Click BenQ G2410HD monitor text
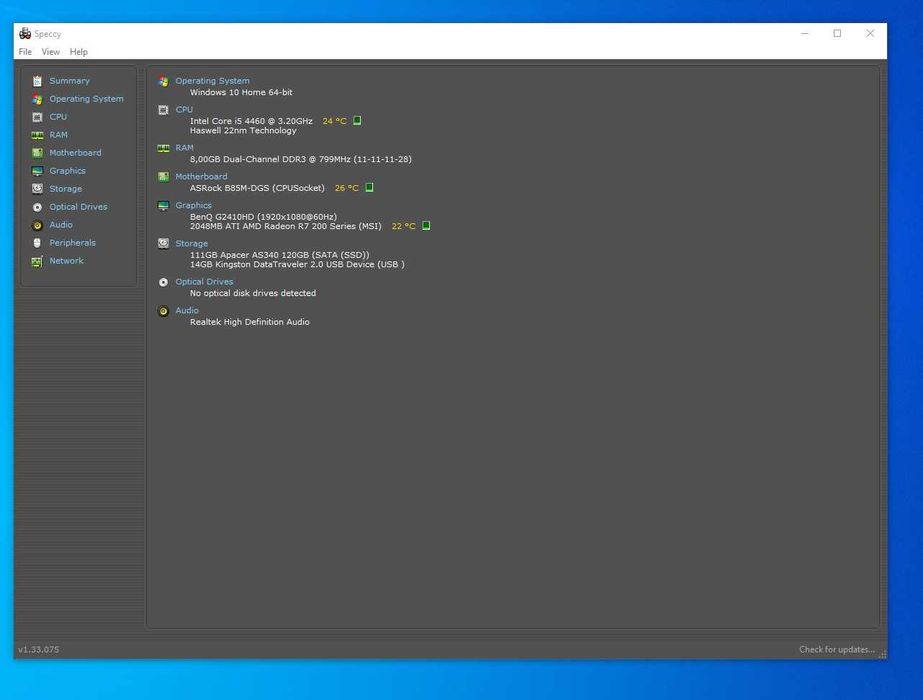Image resolution: width=923 pixels, height=700 pixels. (263, 217)
